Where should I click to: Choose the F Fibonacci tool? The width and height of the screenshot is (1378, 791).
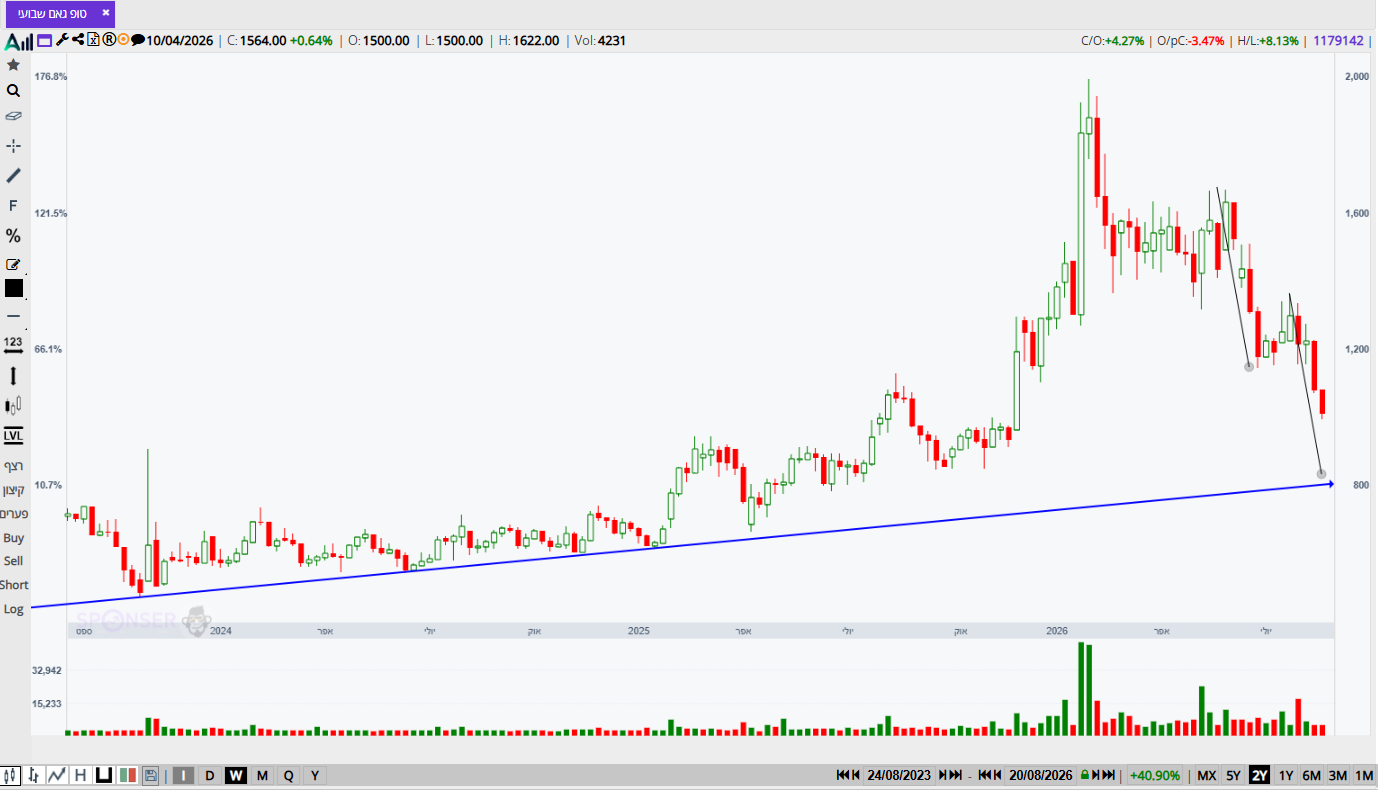click(x=13, y=206)
